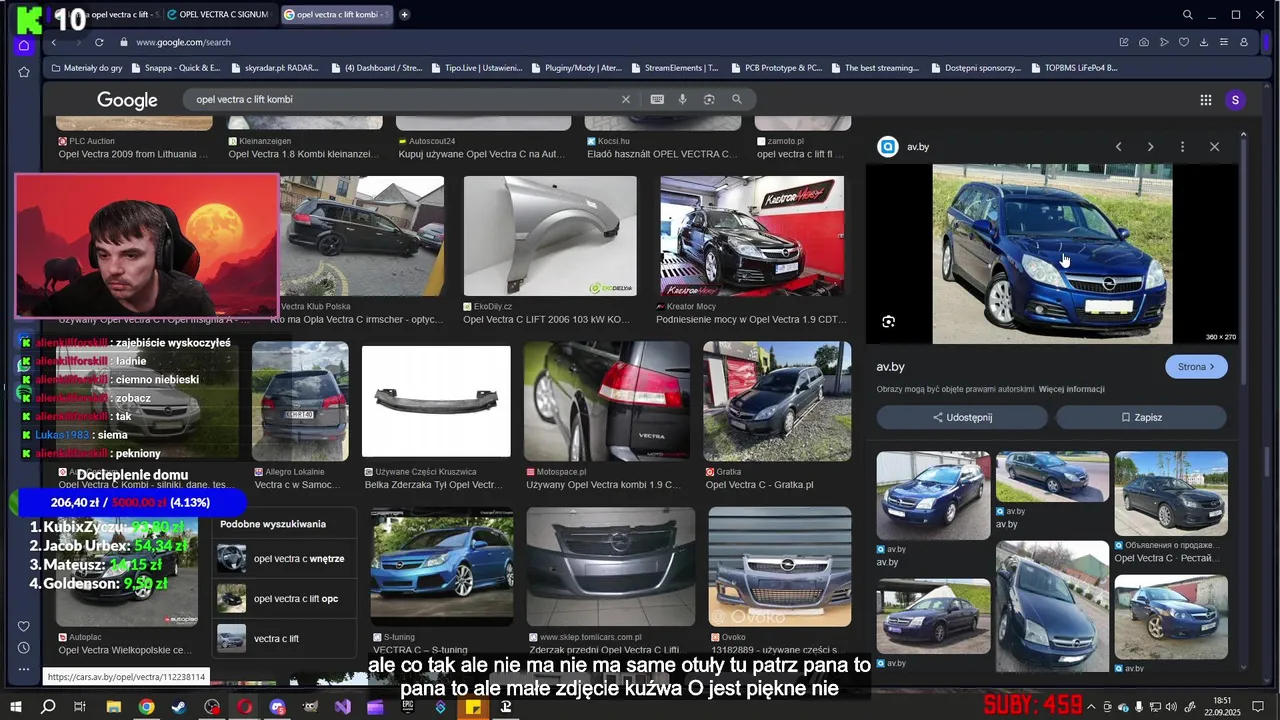Viewport: 1280px width, 720px height.
Task: Open 'Opel Vectra C - Рестай...' related image
Action: (x=1171, y=494)
